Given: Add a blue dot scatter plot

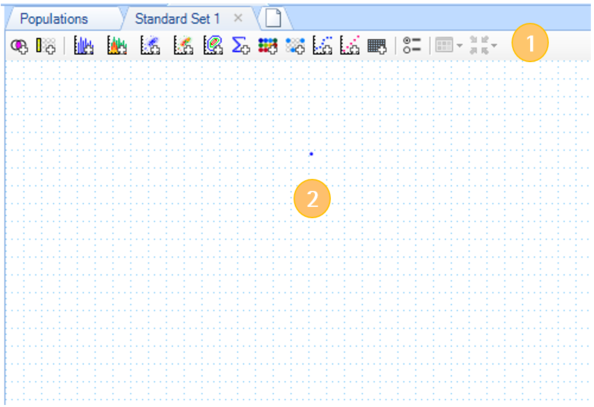Looking at the screenshot, I should [x=150, y=45].
